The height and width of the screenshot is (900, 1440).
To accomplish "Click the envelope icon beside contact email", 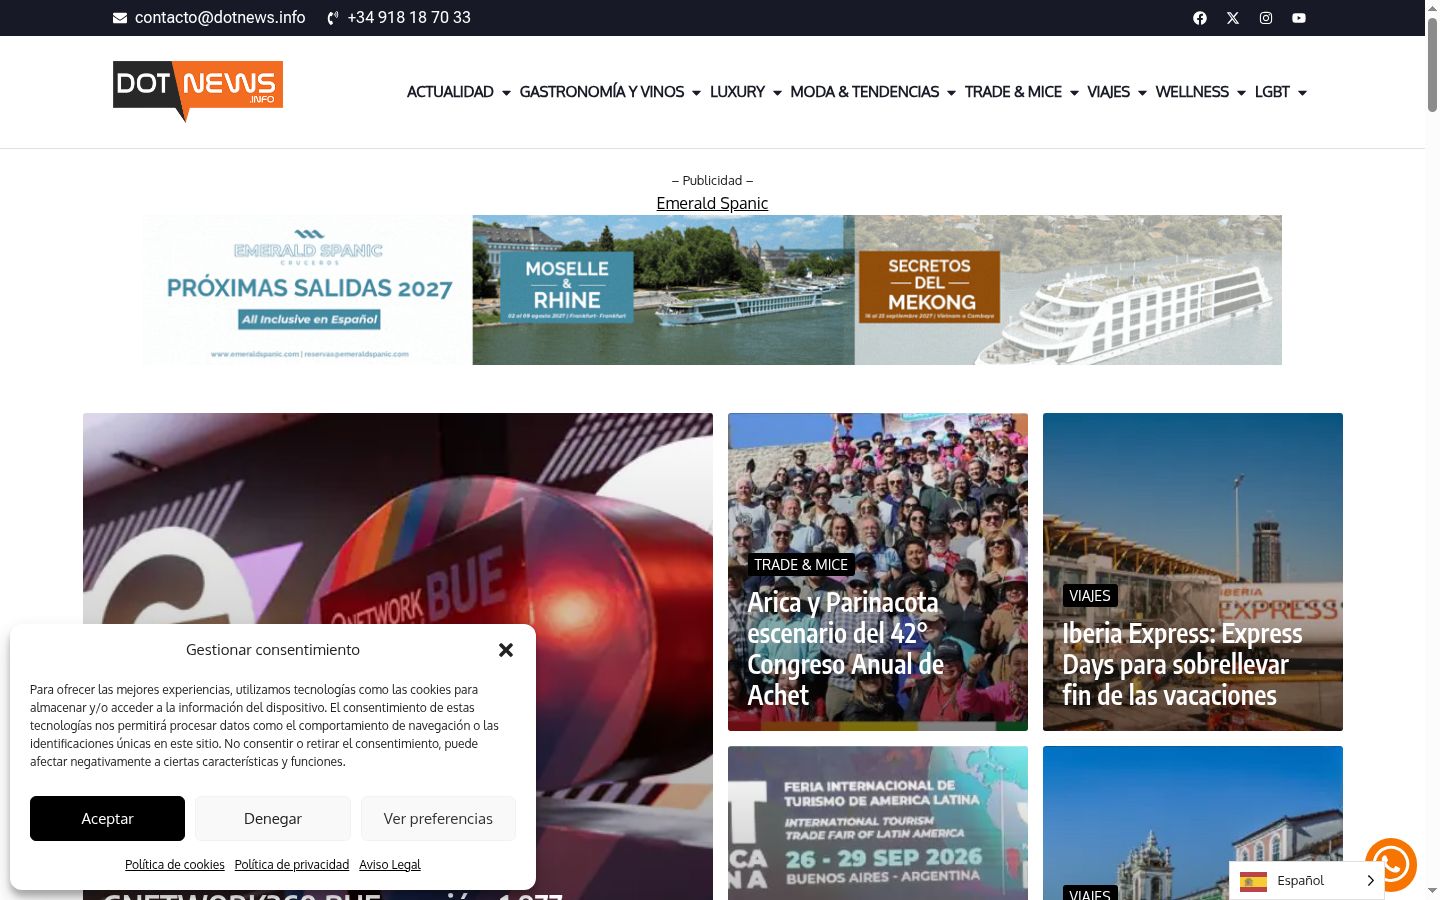I will pos(120,18).
